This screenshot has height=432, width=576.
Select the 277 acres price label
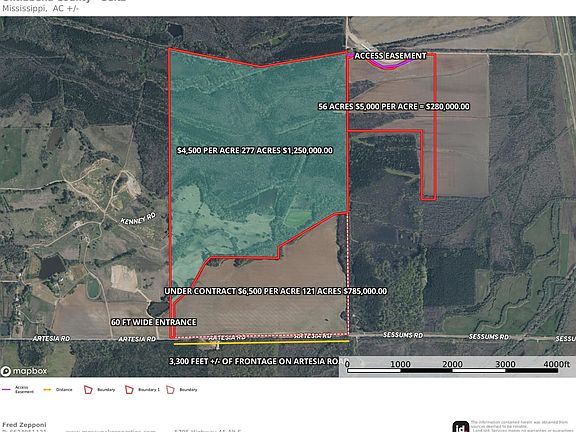pyautogui.click(x=255, y=150)
